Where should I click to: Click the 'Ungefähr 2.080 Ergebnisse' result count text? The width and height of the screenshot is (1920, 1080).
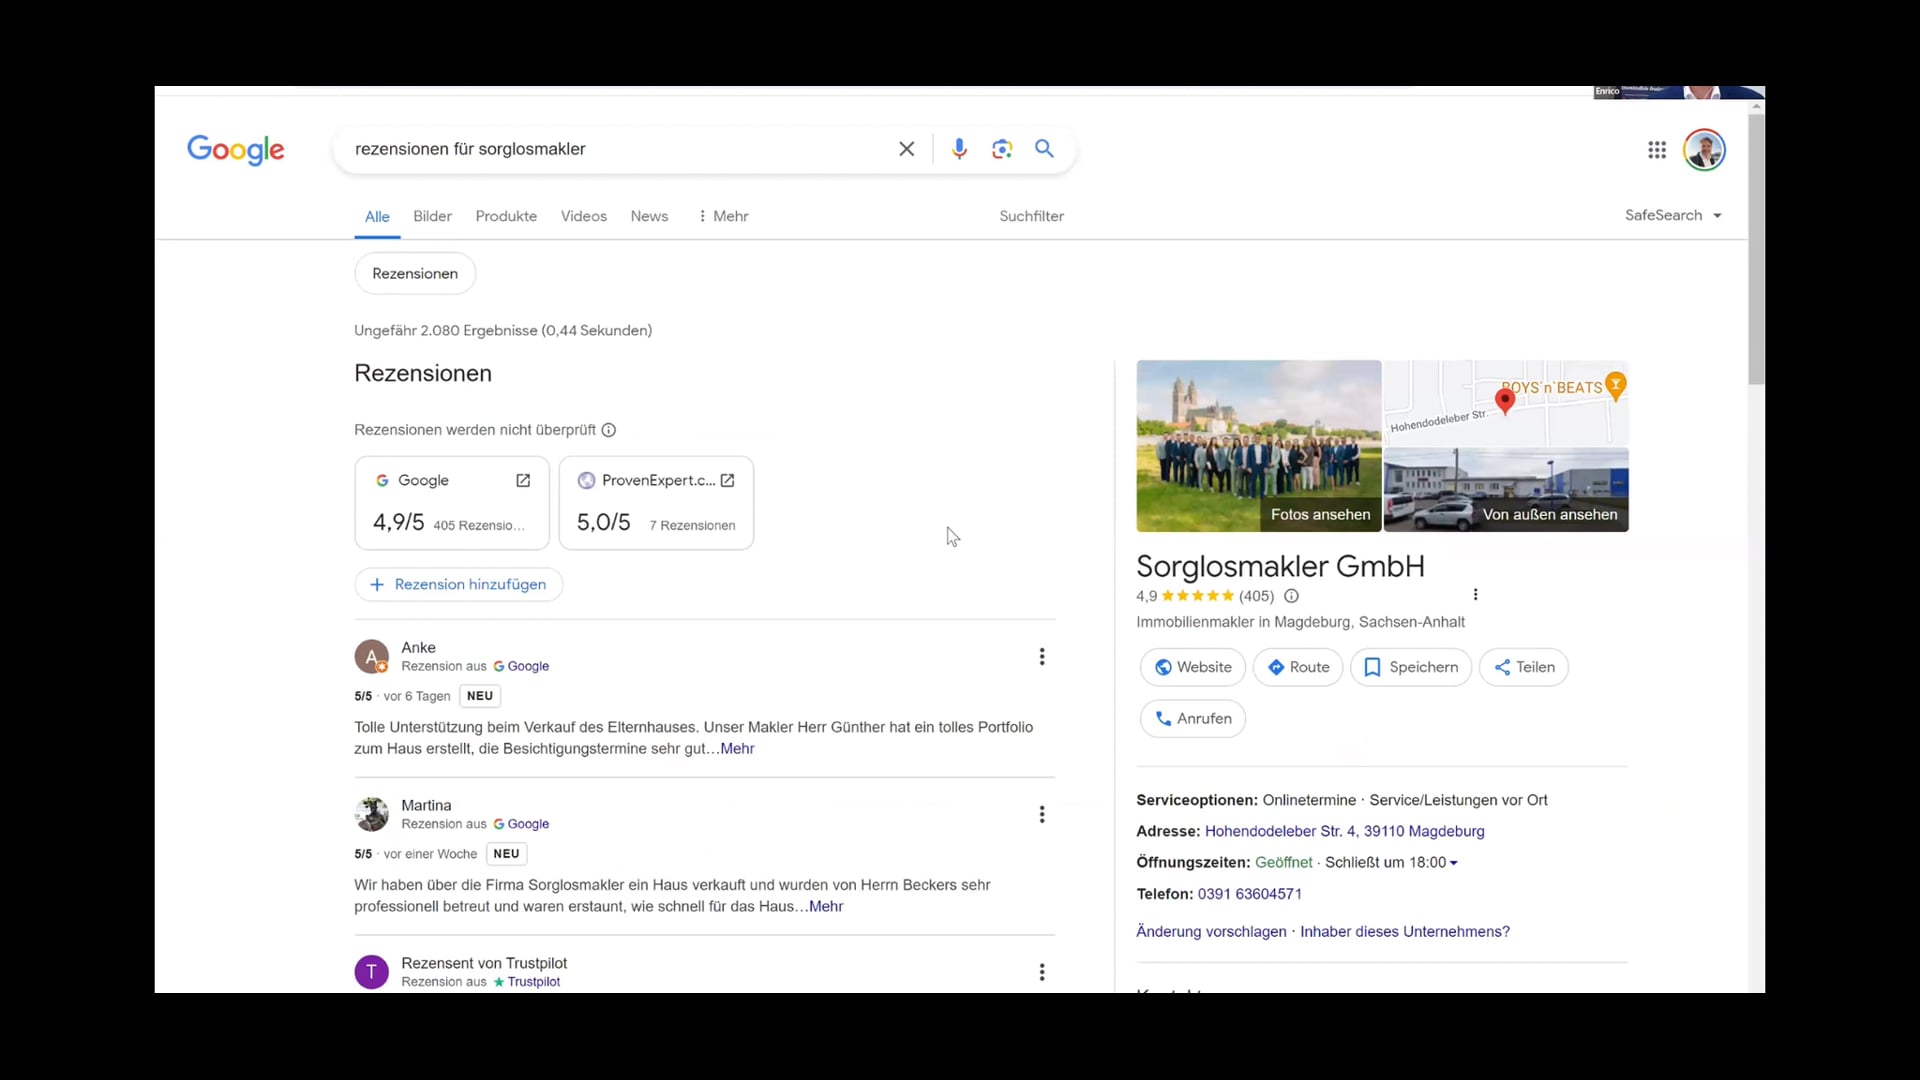click(503, 331)
